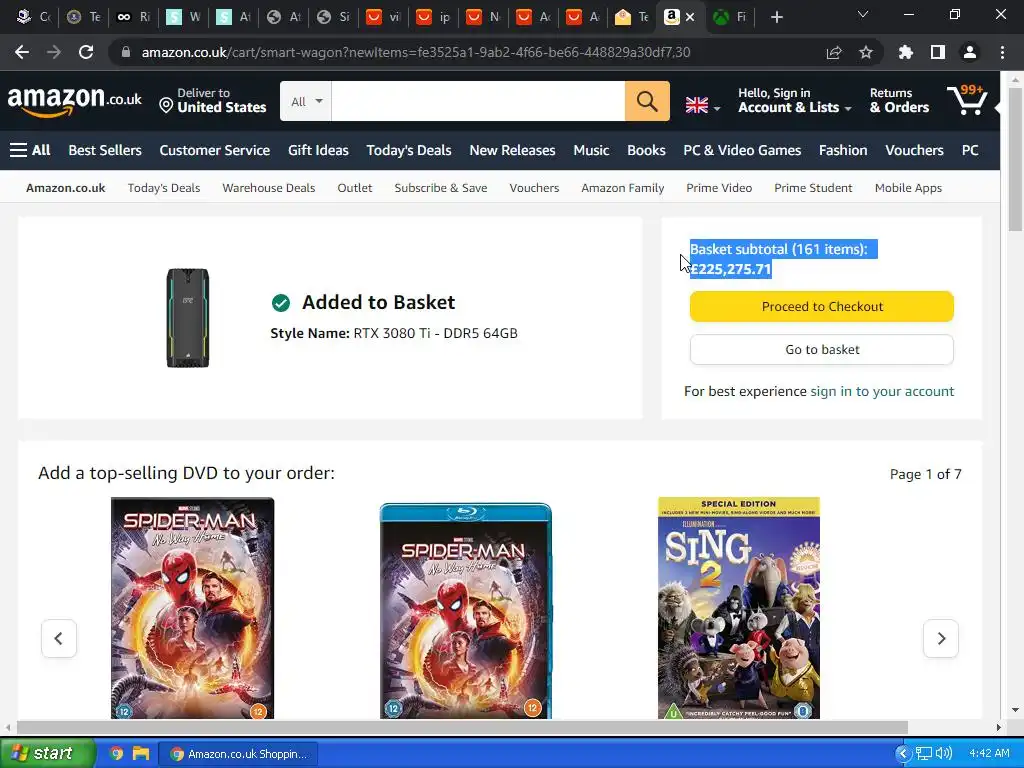
Task: Open Prime Video sub-nav link
Action: click(719, 188)
